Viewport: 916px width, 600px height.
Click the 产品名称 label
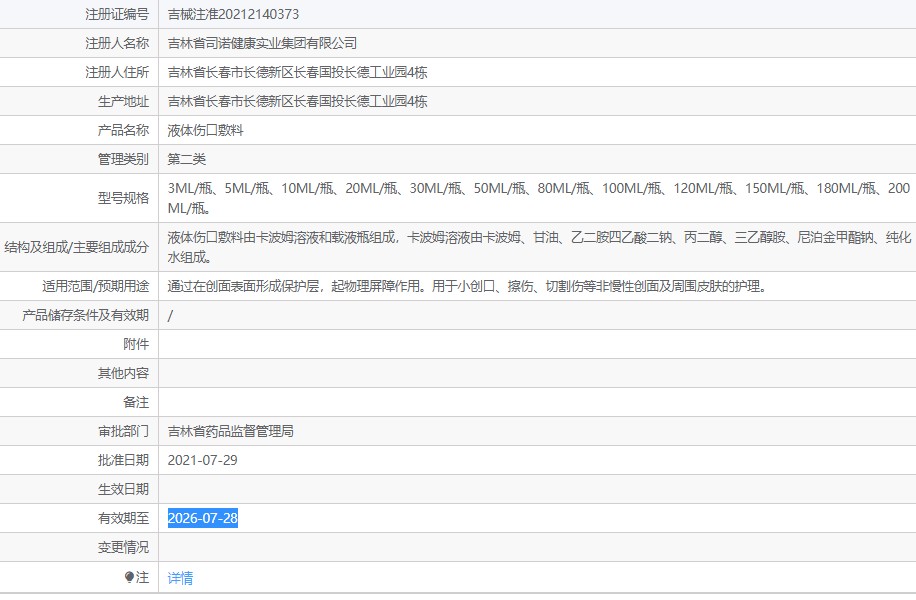tap(123, 130)
